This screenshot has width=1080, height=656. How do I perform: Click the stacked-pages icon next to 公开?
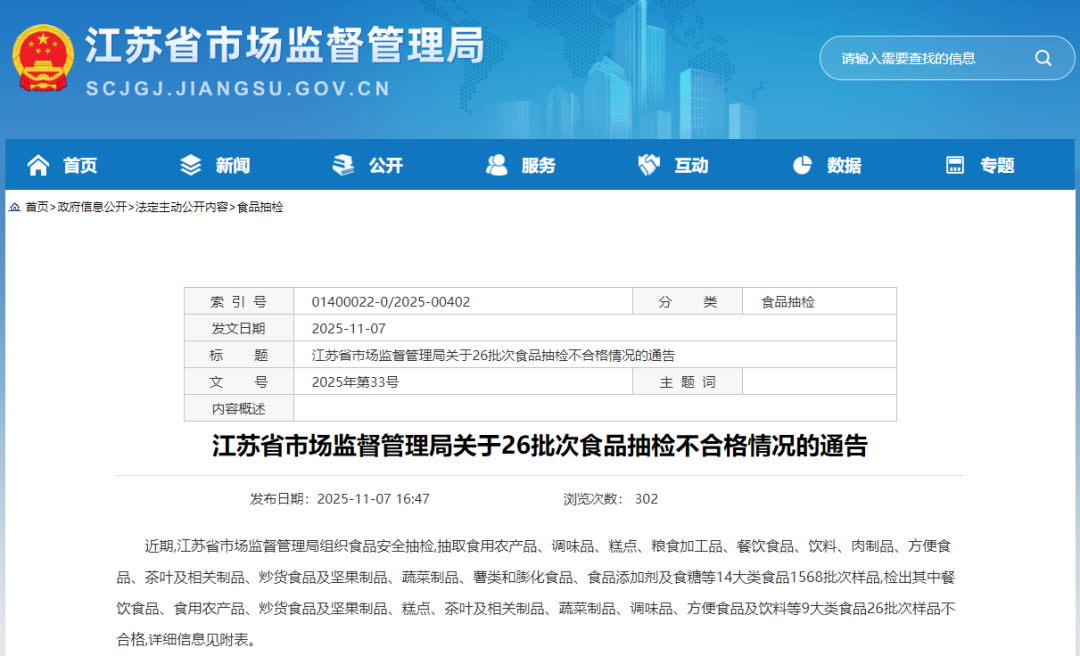[343, 165]
